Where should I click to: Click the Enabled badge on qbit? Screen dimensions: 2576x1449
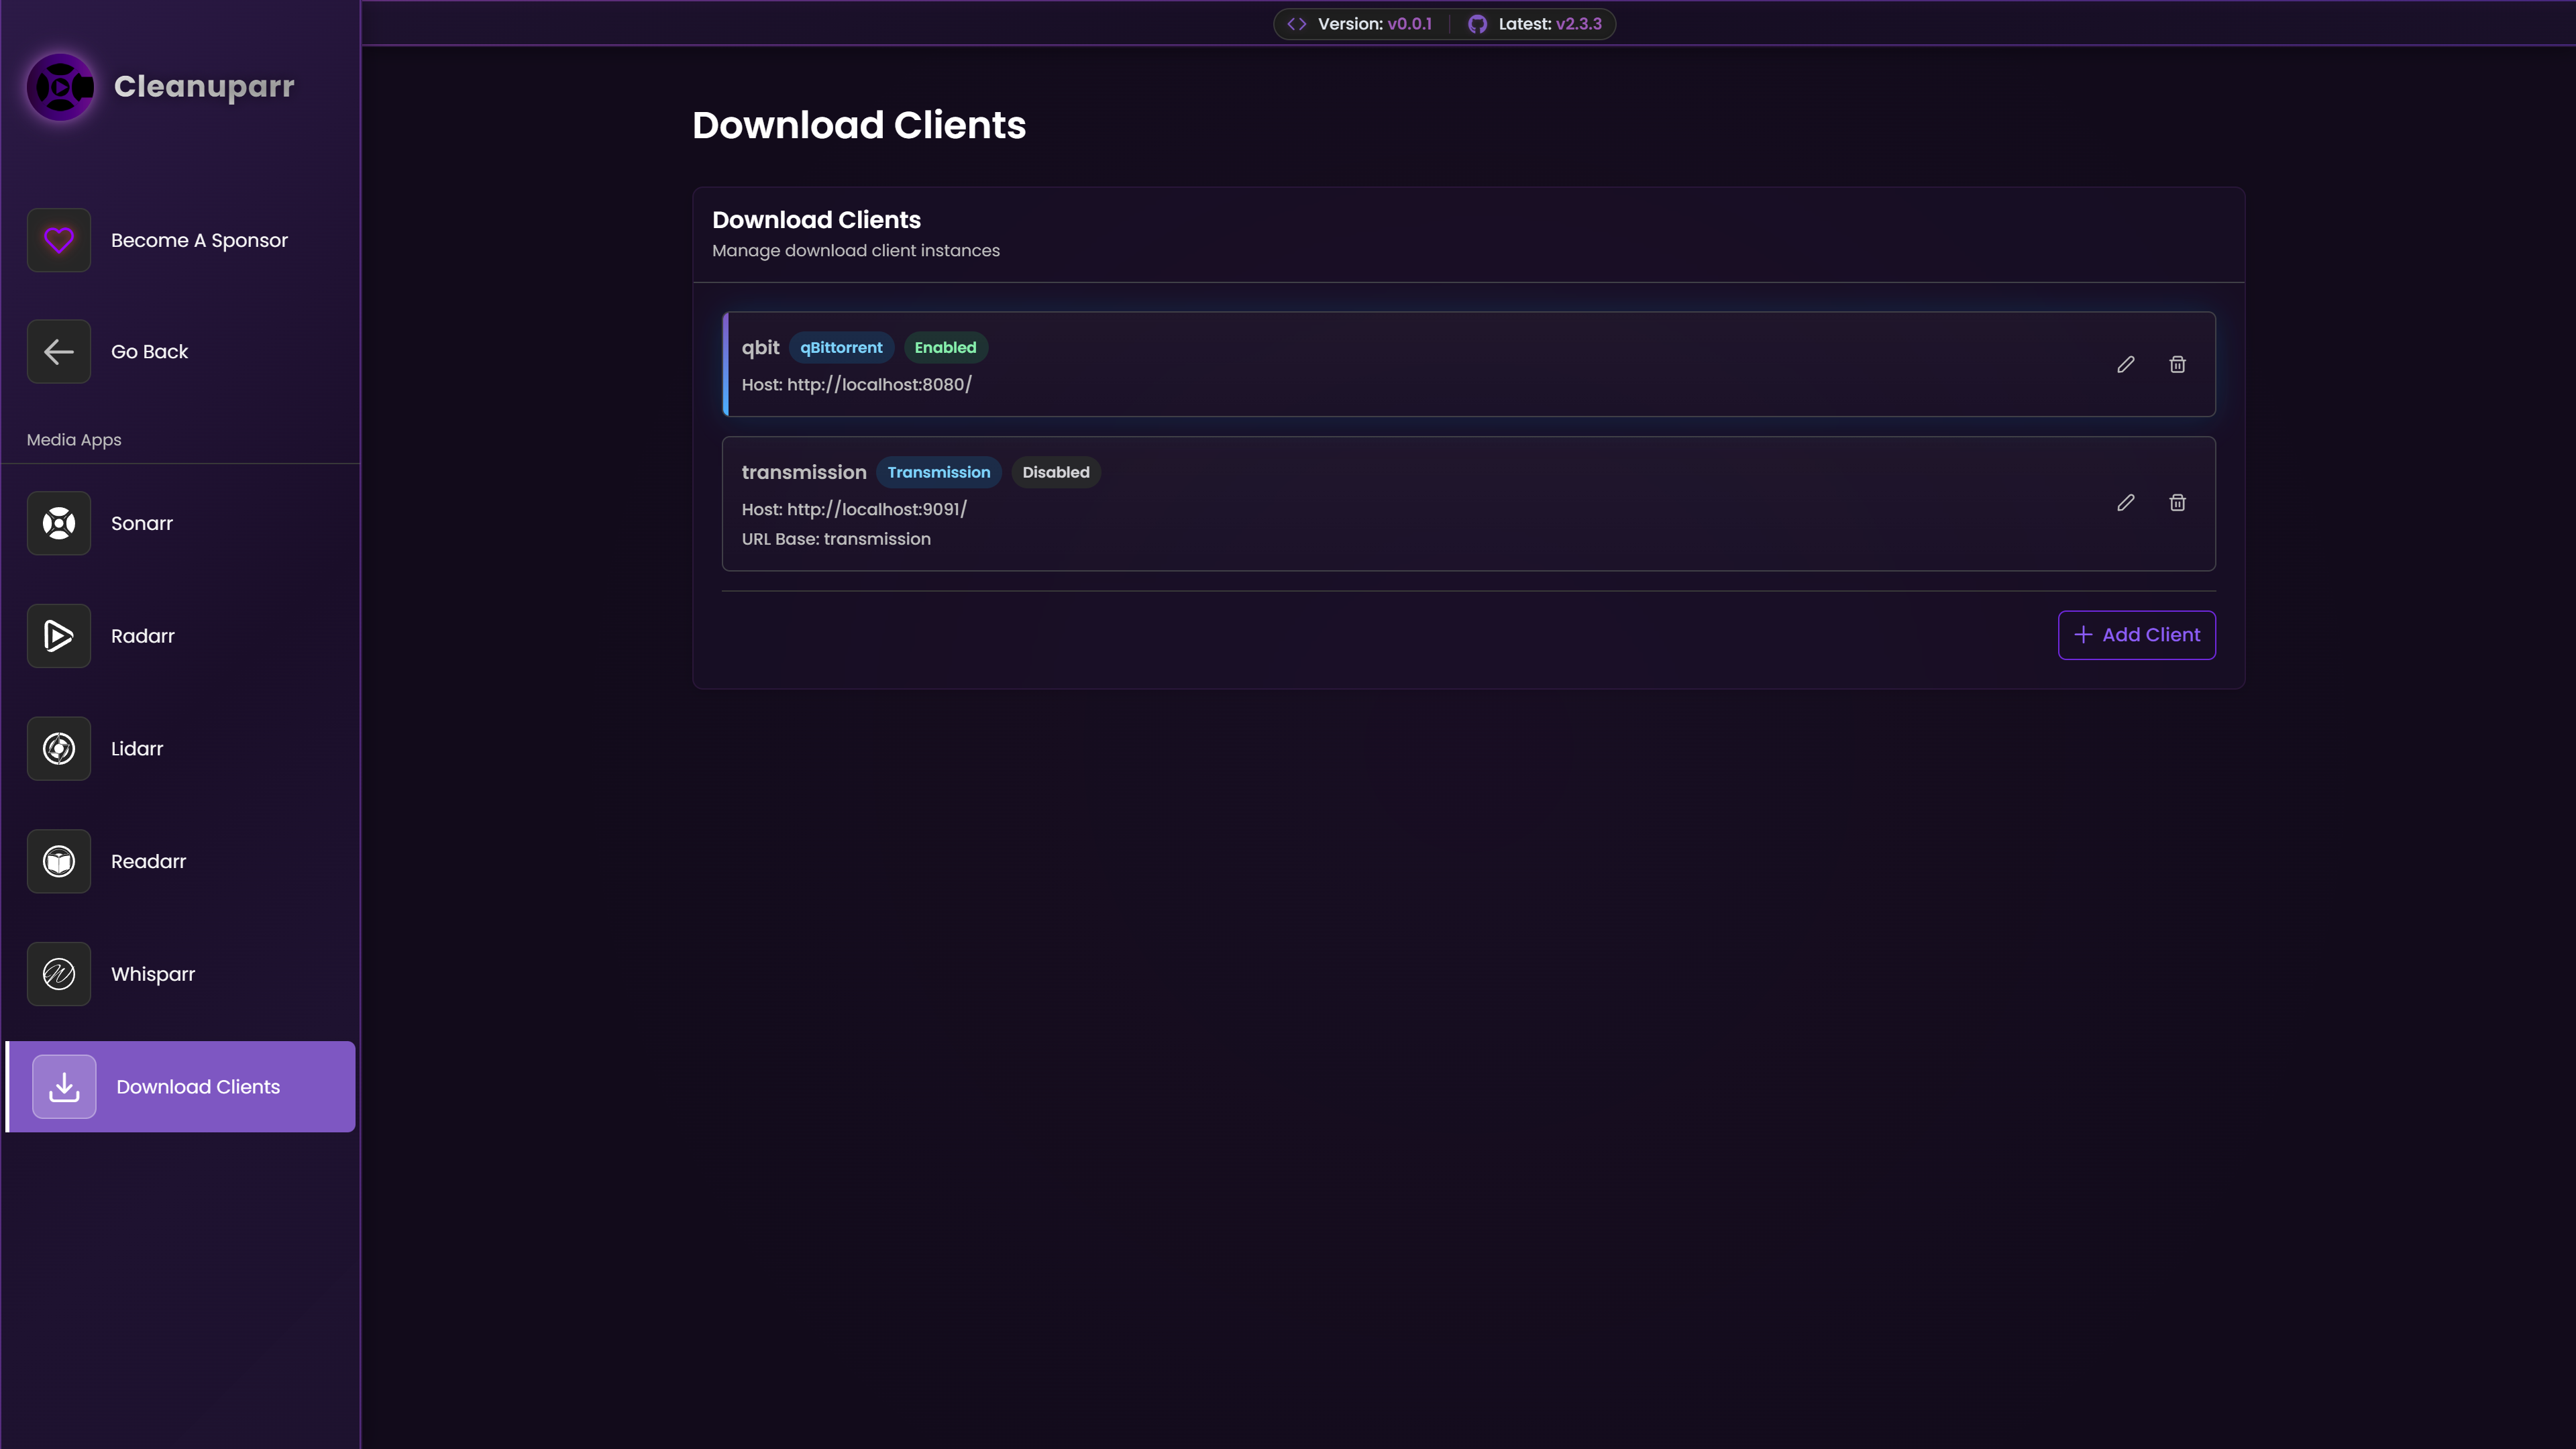[945, 347]
